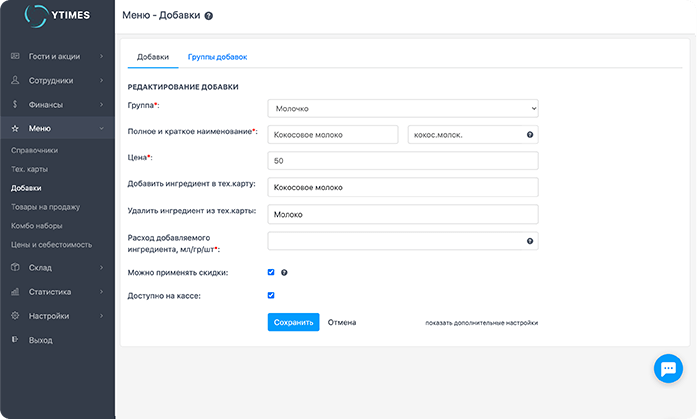Switch to the Группы добавок tab
697x419 pixels.
[217, 57]
